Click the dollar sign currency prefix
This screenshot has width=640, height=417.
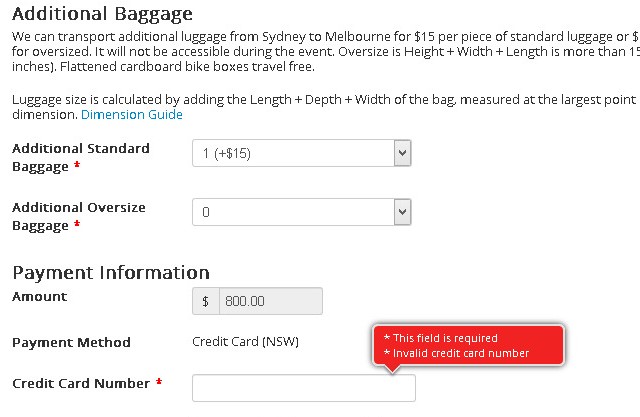click(205, 301)
